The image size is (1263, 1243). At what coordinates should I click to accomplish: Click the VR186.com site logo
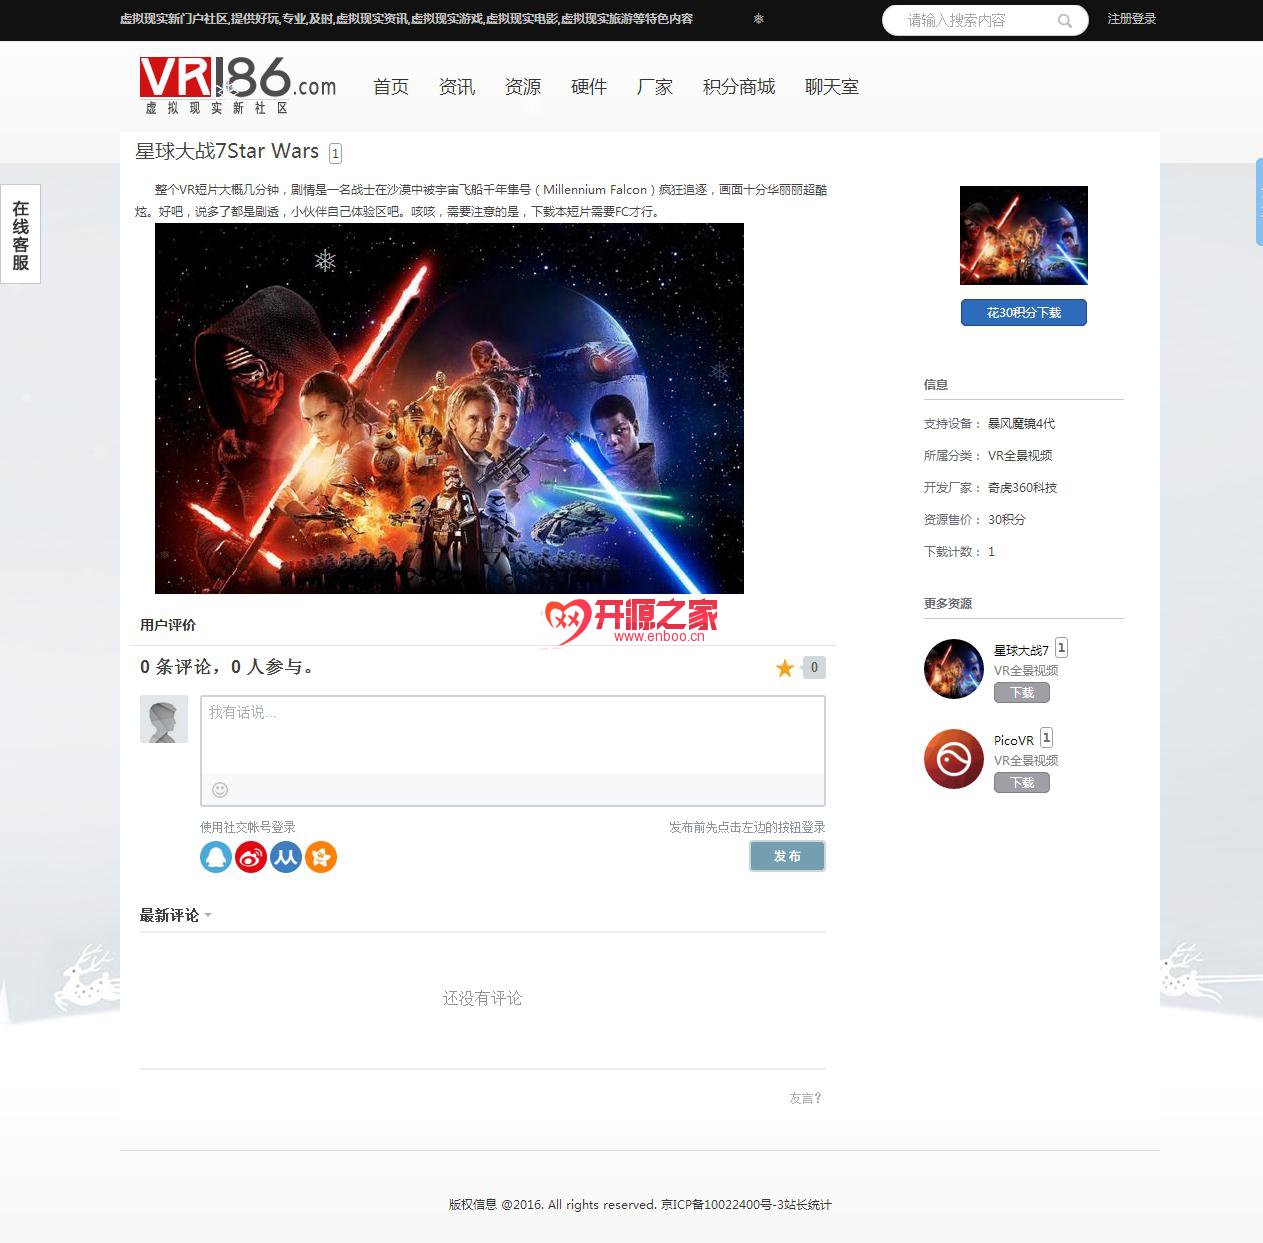238,85
